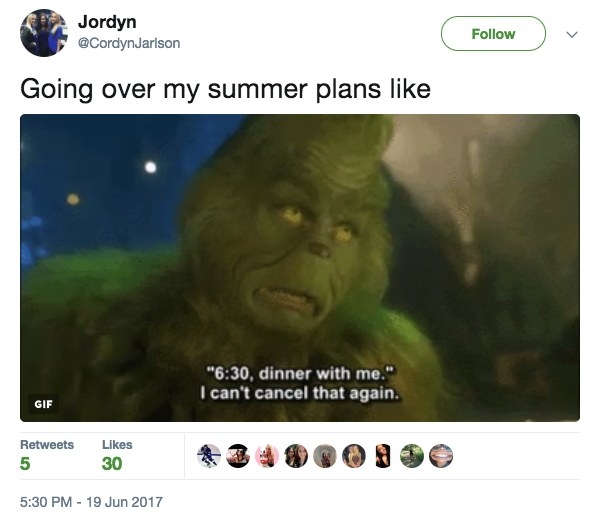The width and height of the screenshot is (599, 521).
Task: Open the second liker avatar with black background
Action: pyautogui.click(x=238, y=456)
